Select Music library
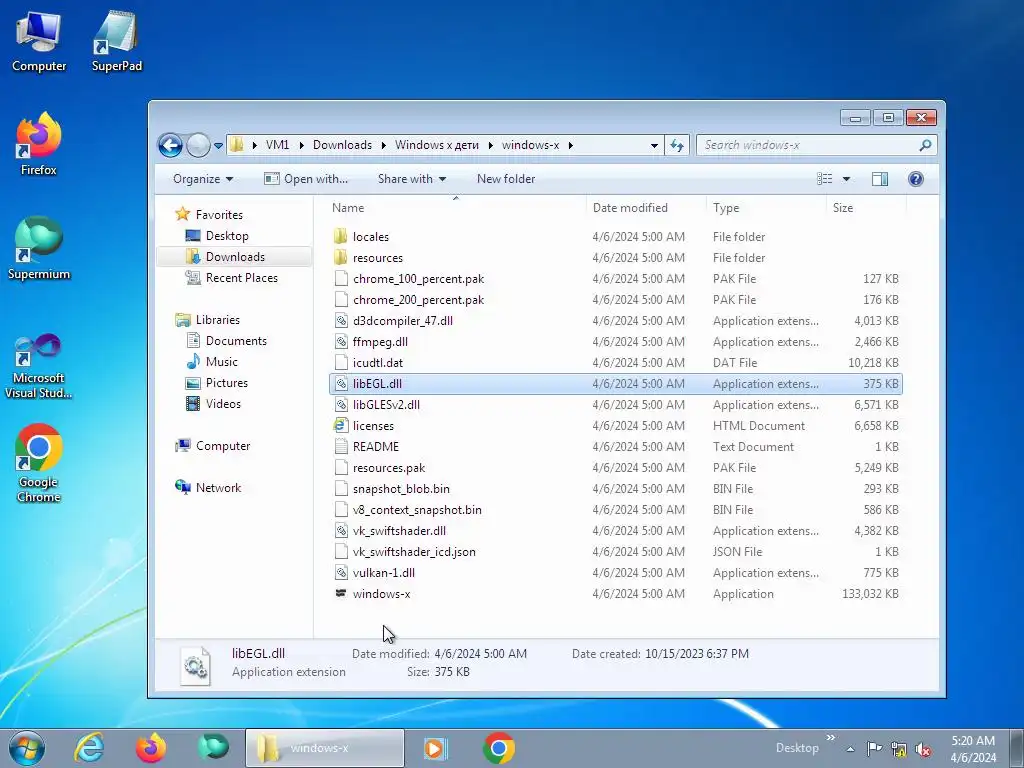 click(221, 362)
